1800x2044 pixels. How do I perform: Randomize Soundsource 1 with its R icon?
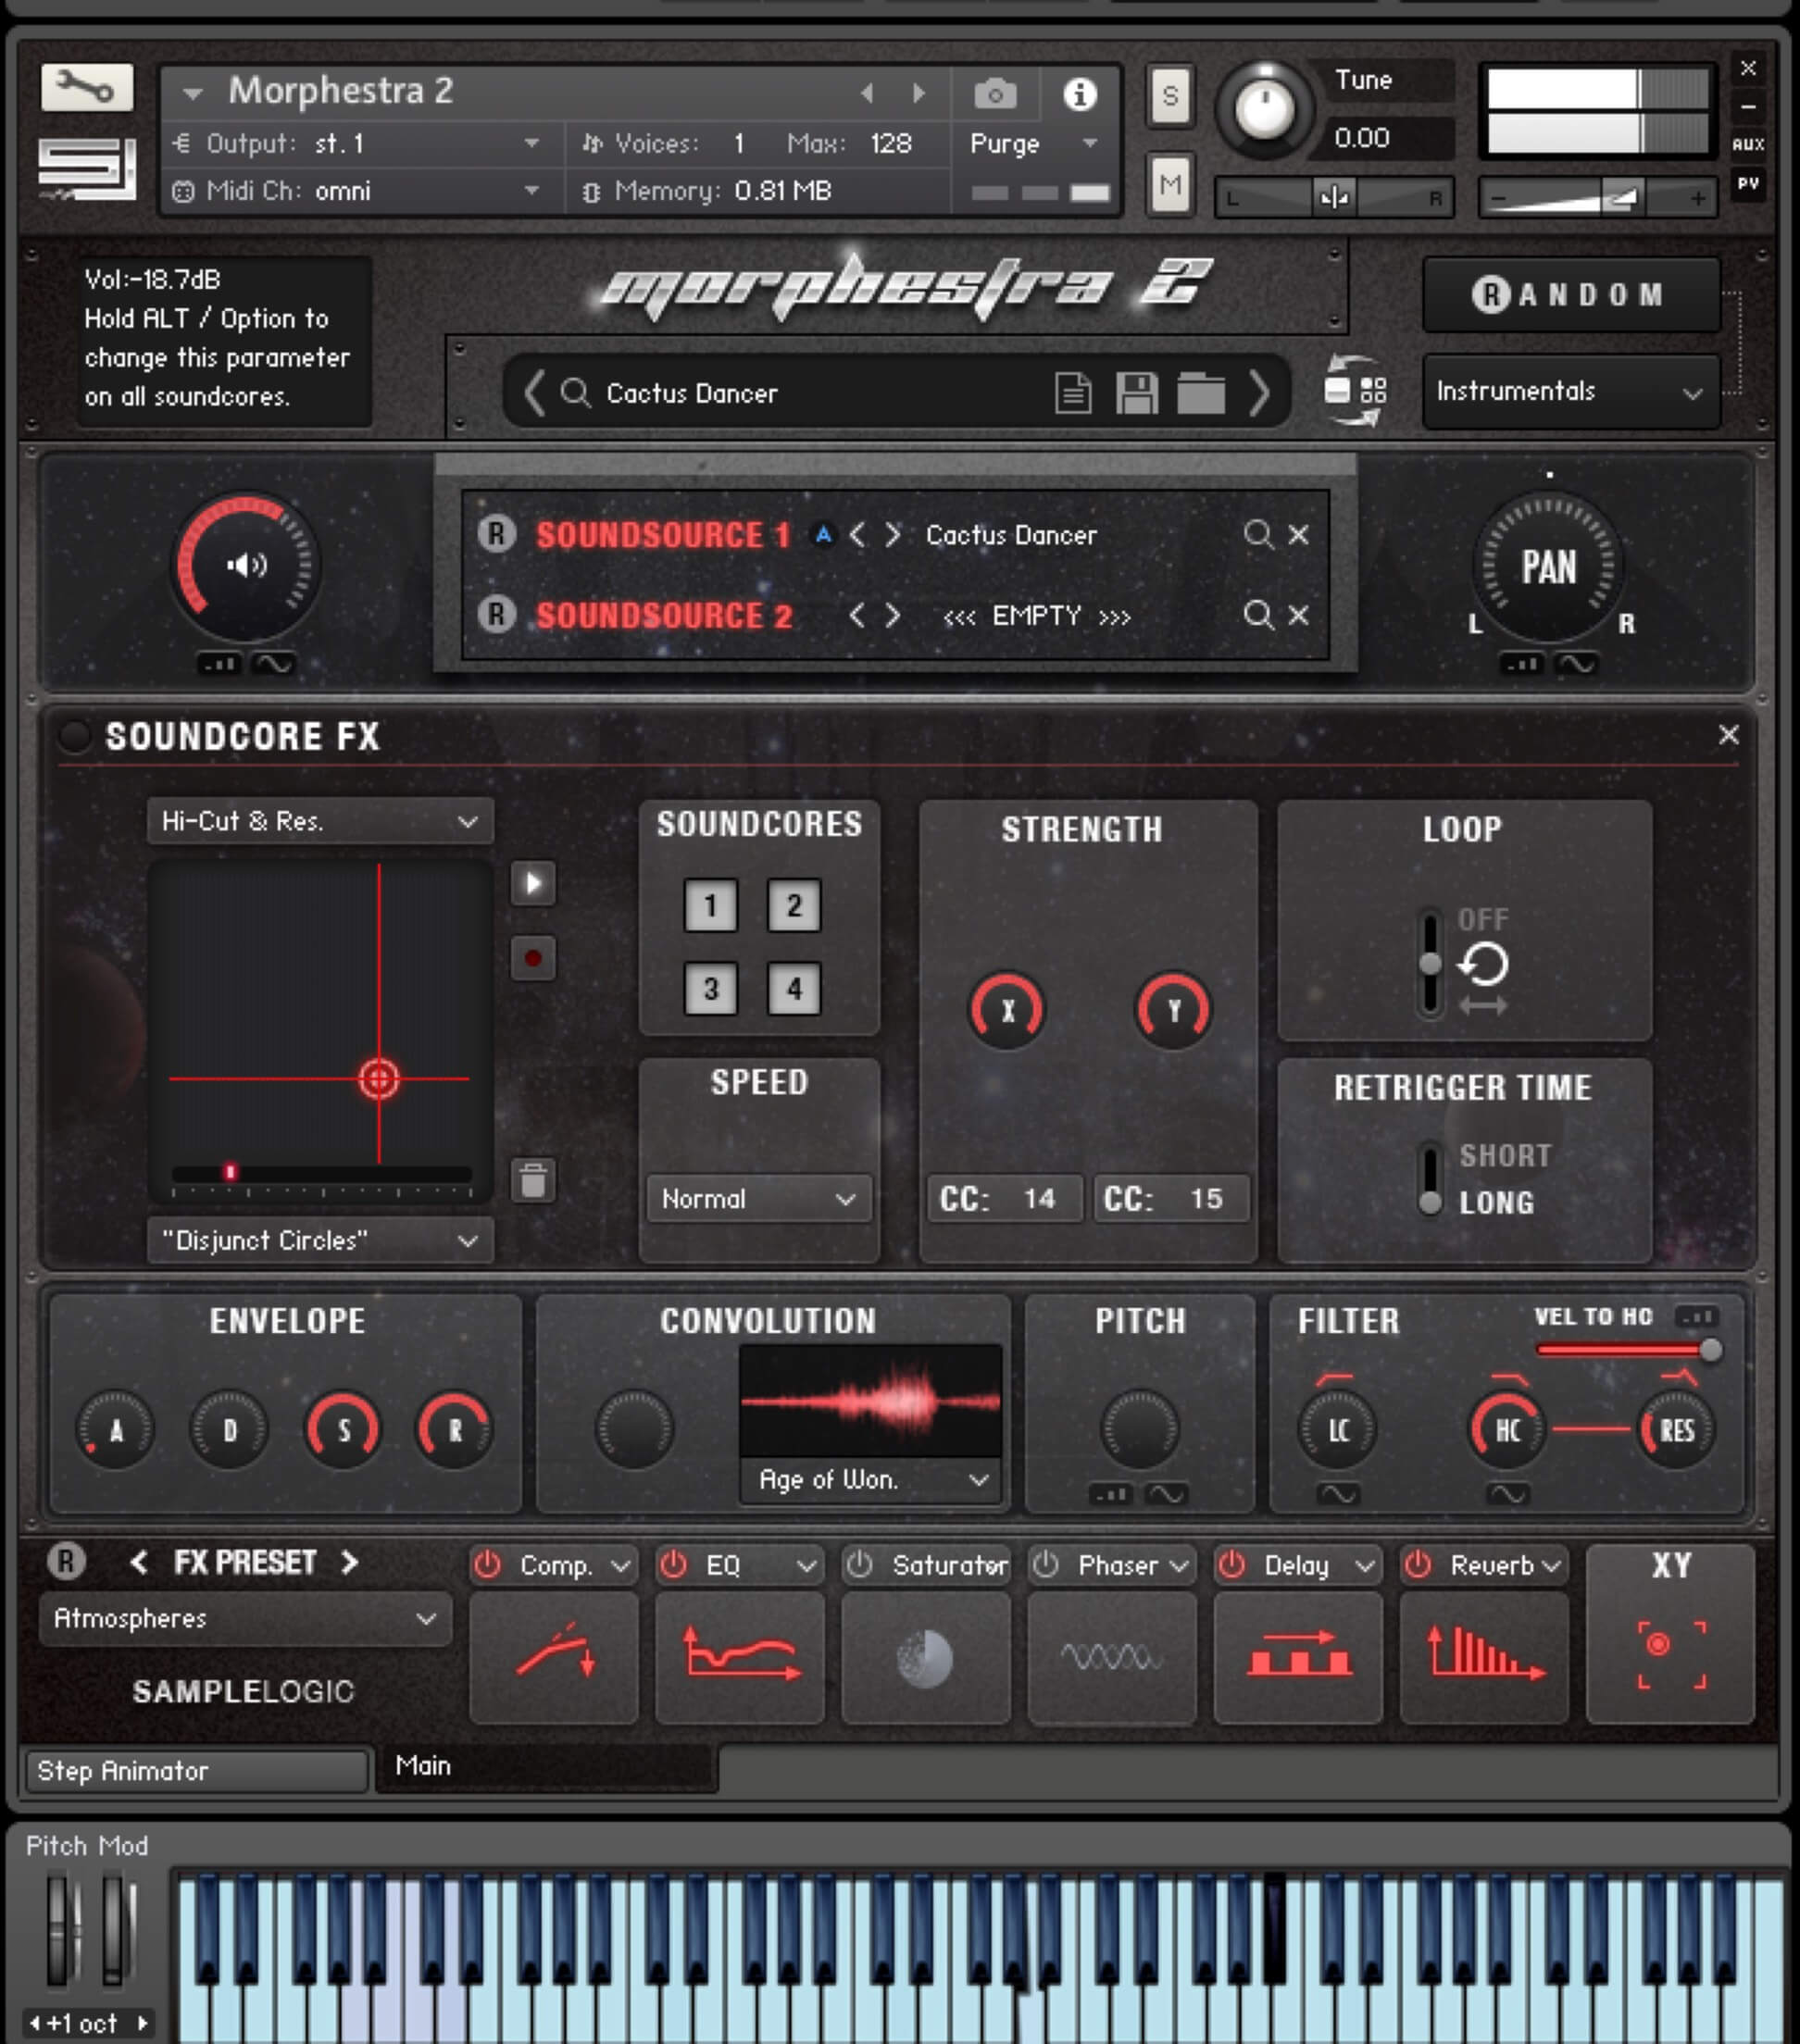pos(496,534)
